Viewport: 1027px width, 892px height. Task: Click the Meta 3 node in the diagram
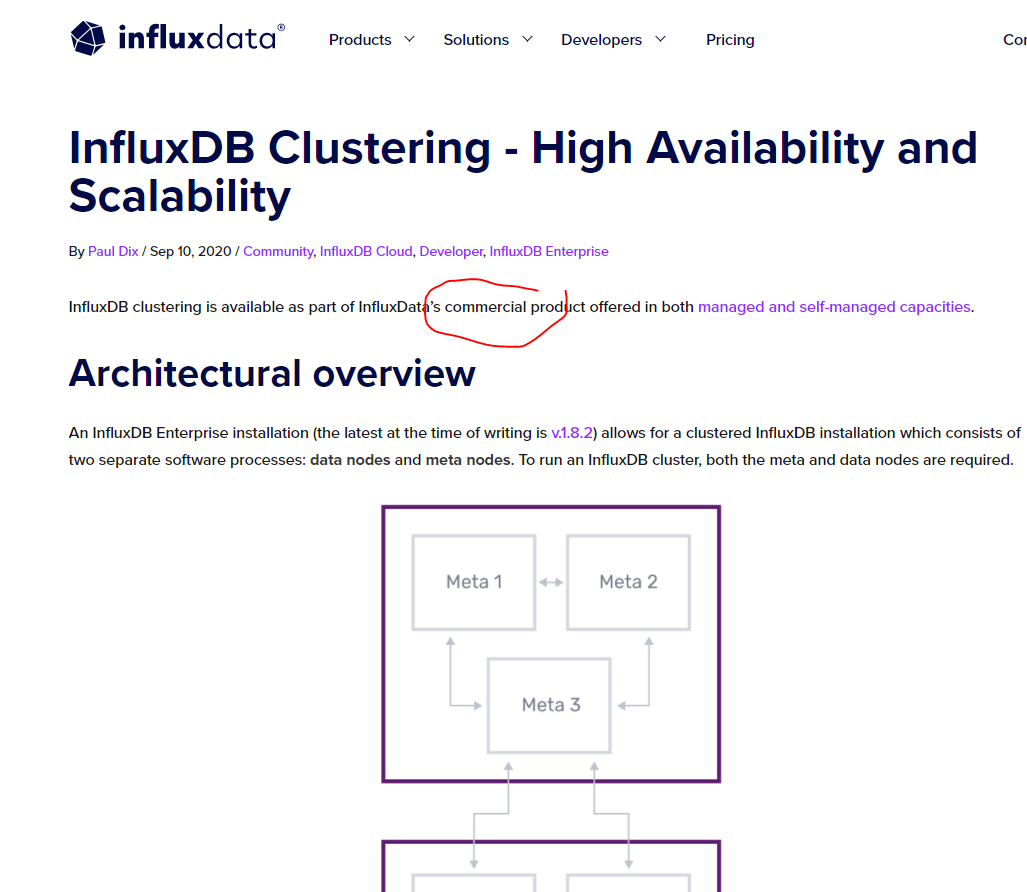(x=548, y=704)
